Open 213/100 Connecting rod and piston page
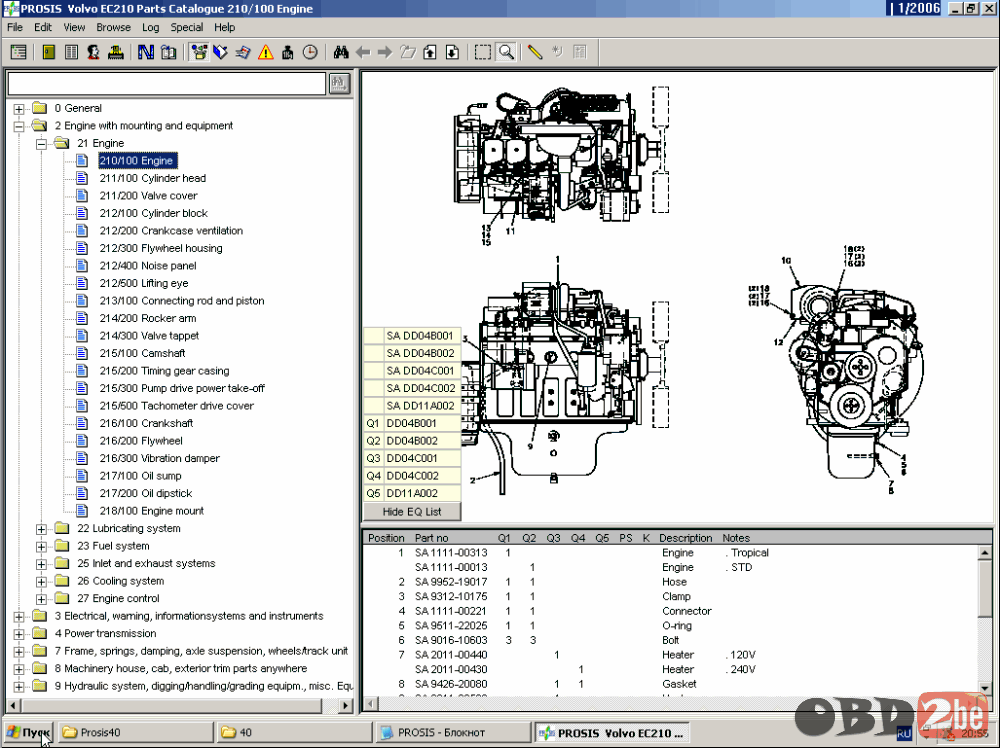The width and height of the screenshot is (1000, 748). coord(182,301)
